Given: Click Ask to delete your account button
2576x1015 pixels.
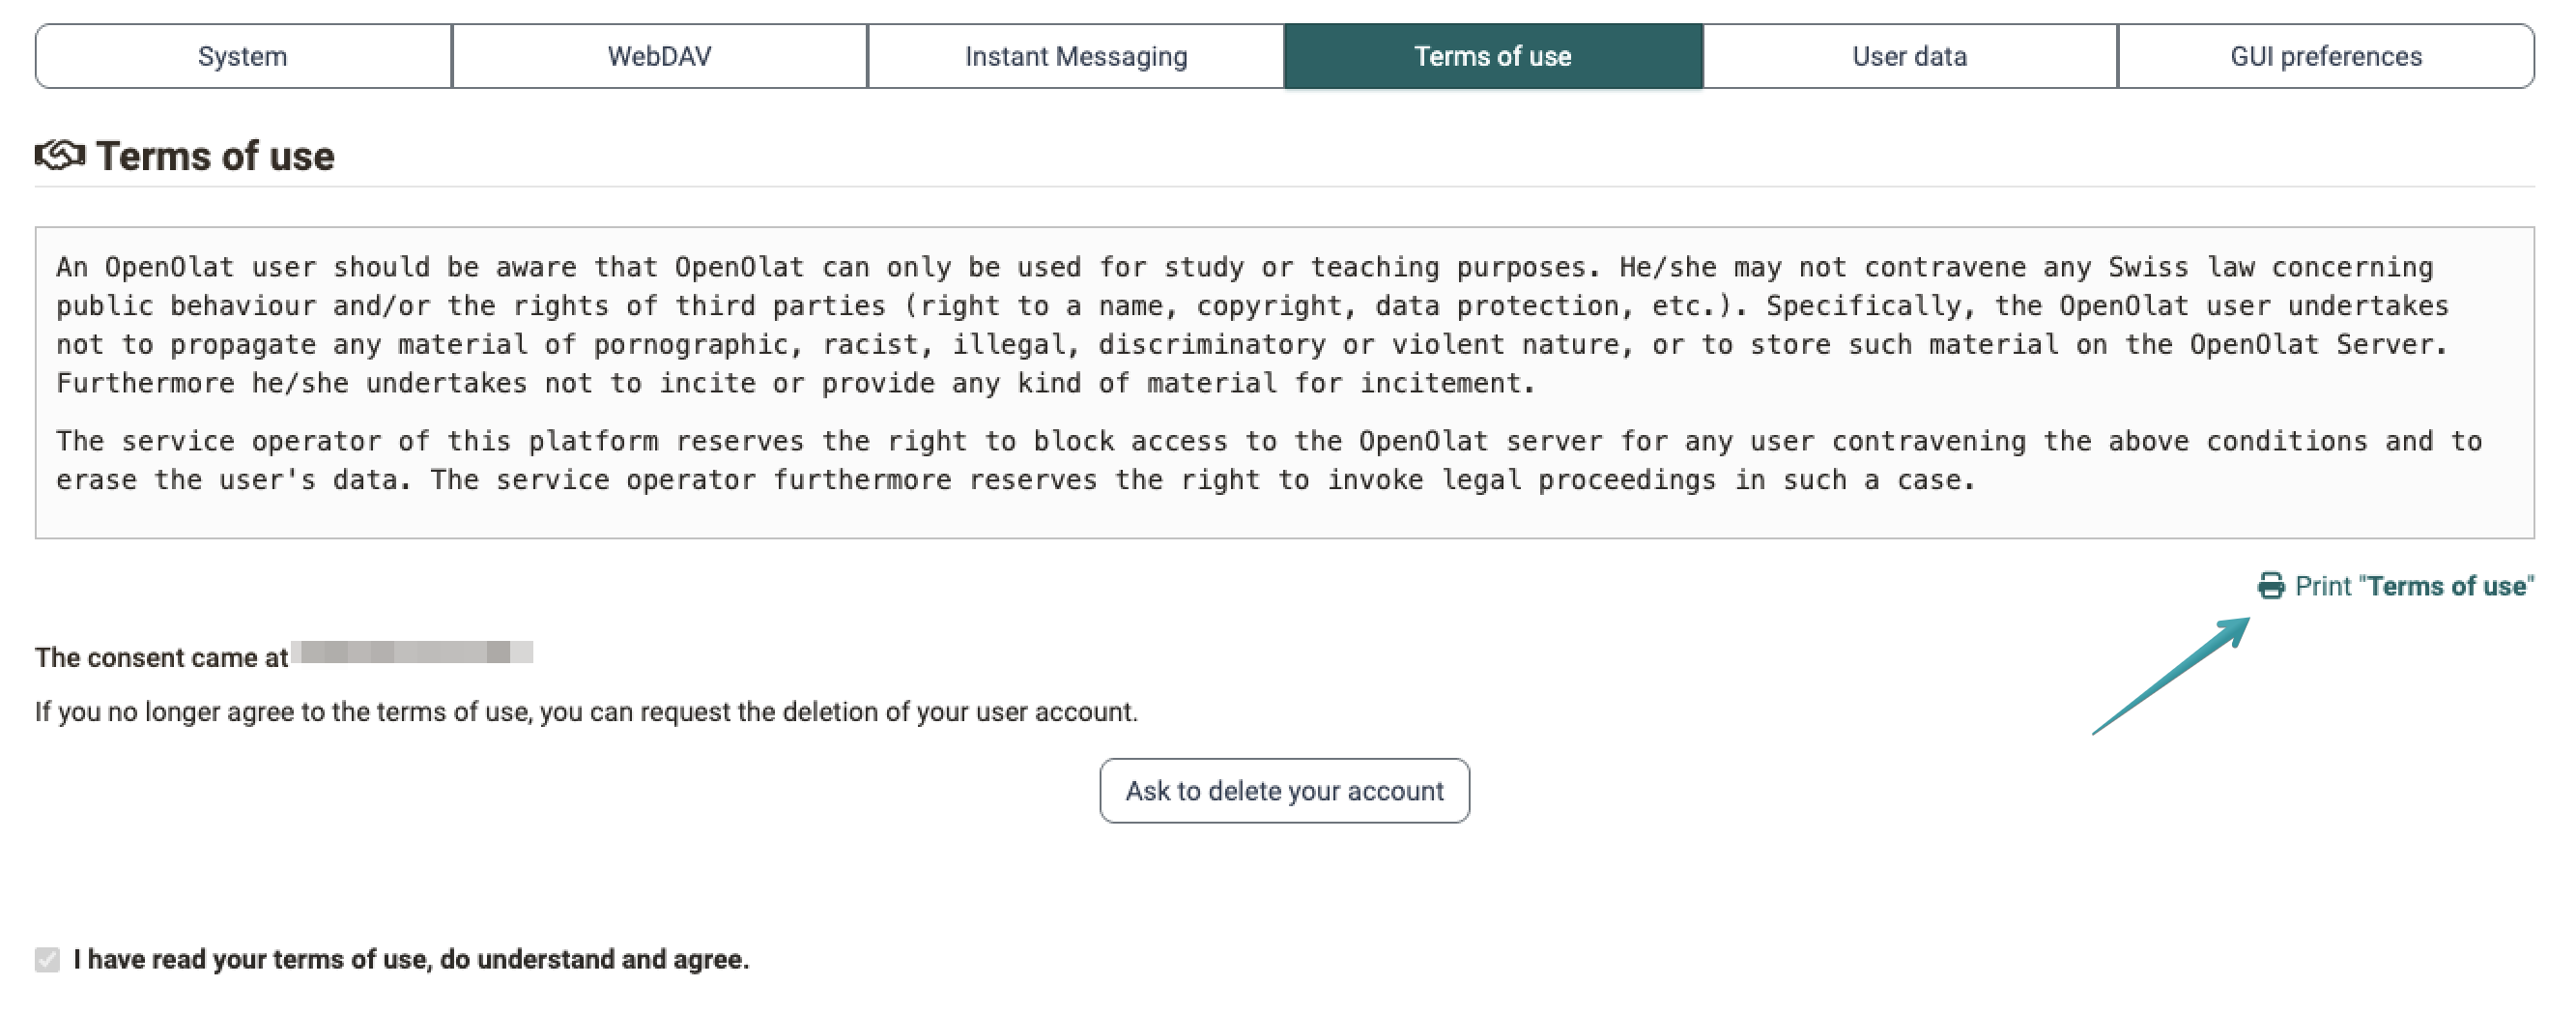Looking at the screenshot, I should 1285,791.
